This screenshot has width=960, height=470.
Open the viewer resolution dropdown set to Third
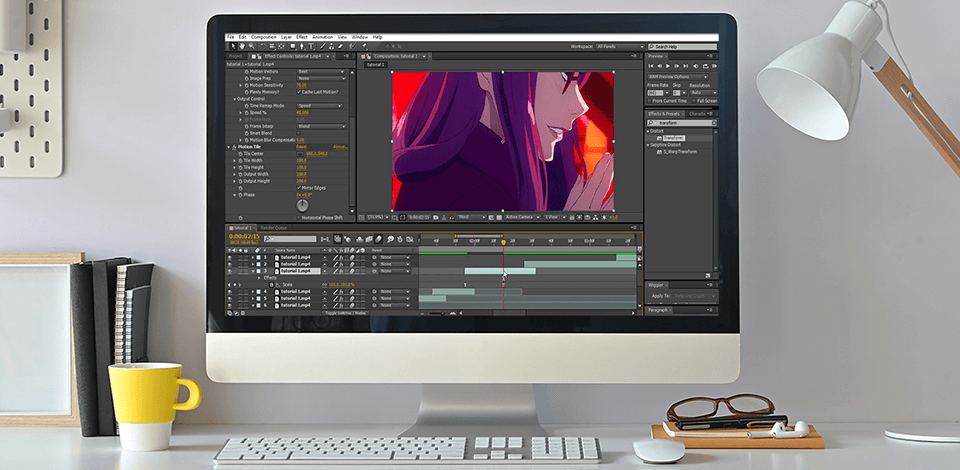click(471, 217)
